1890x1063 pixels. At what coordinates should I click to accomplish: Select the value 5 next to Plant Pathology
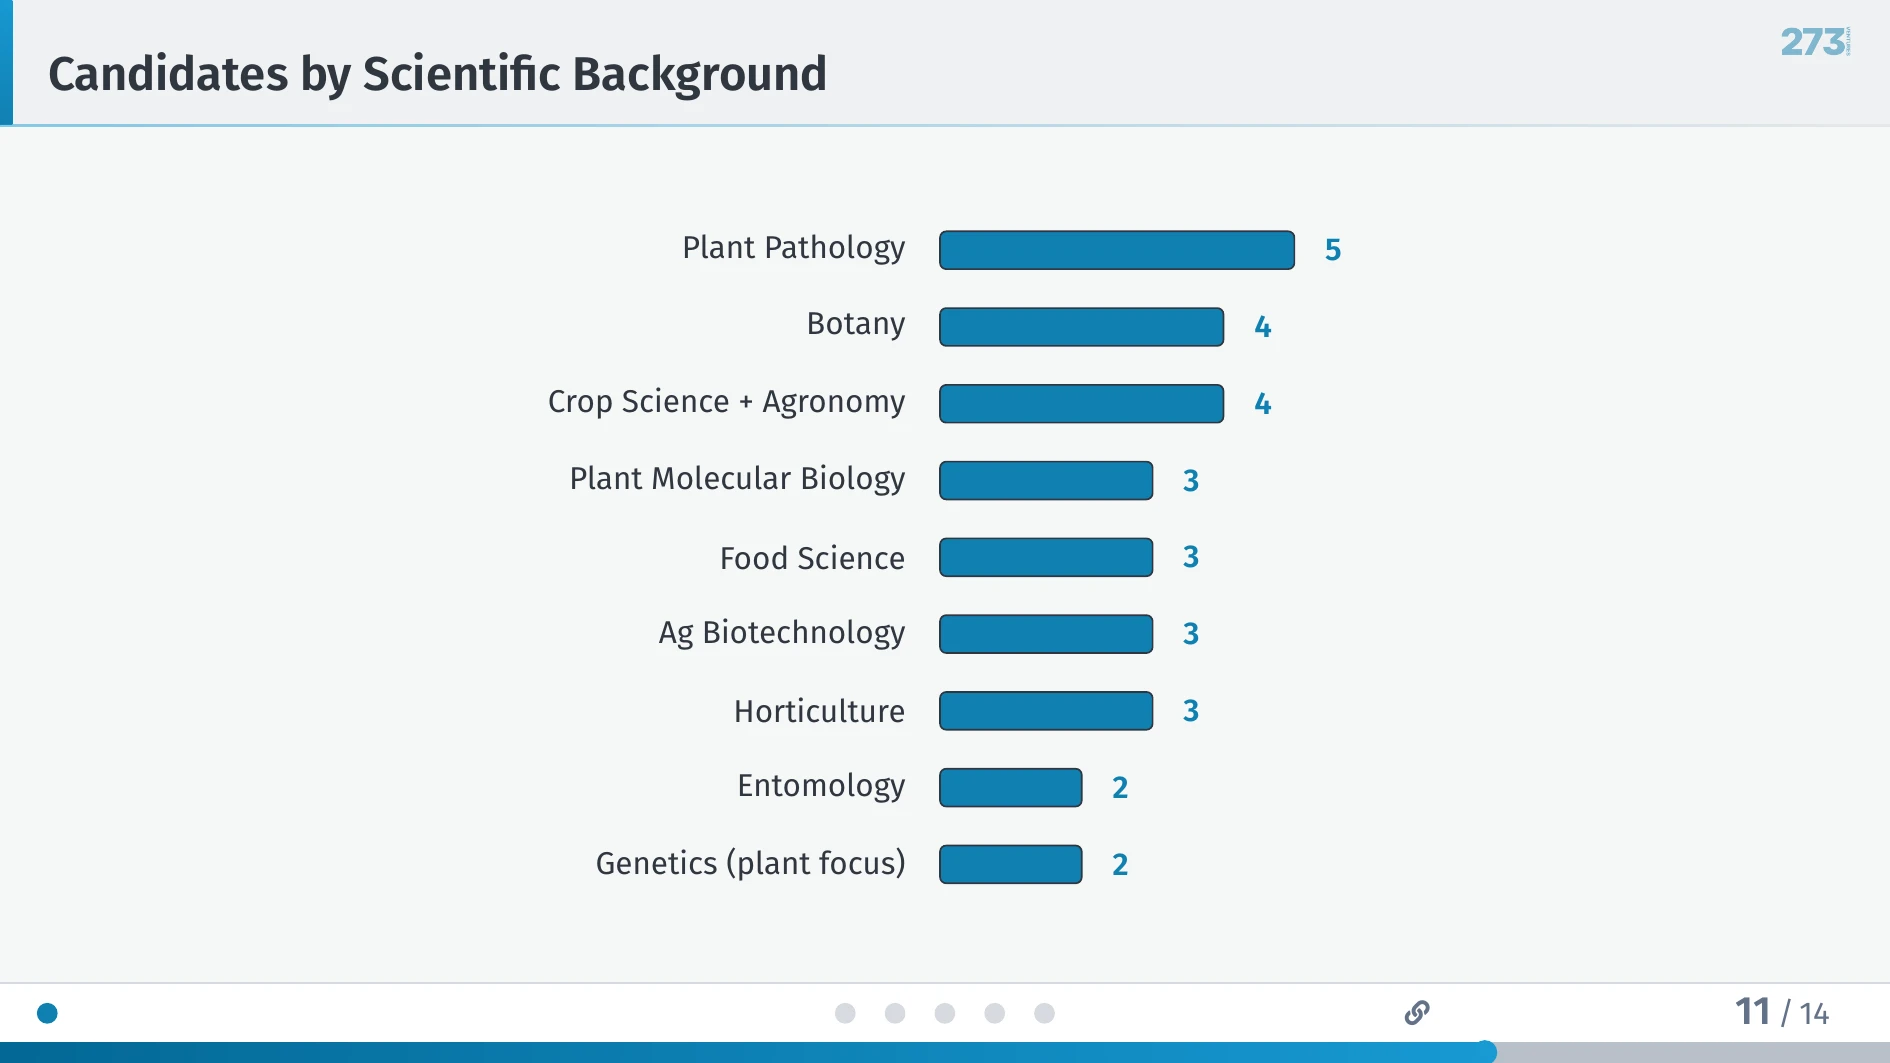[x=1334, y=249]
